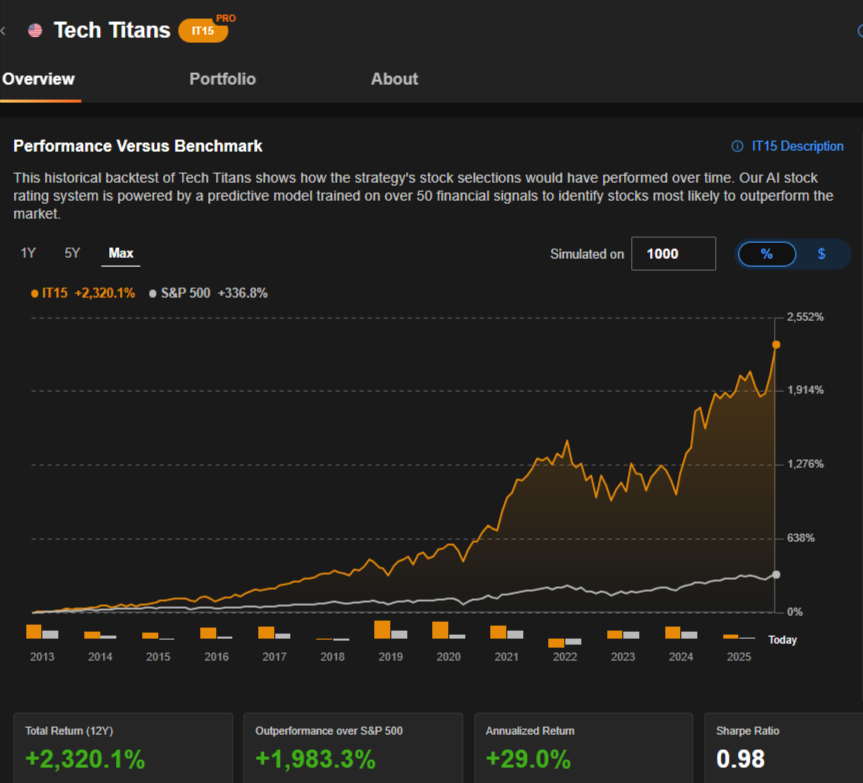Switch chart display to percent mode
This screenshot has height=783, width=863.
(767, 254)
